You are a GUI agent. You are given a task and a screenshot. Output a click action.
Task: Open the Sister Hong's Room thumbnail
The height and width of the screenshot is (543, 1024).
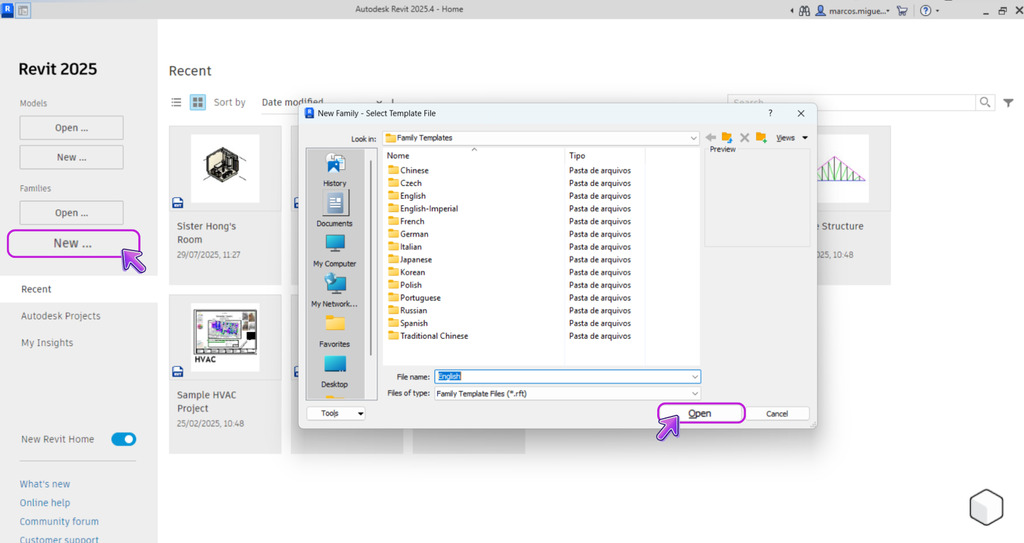pos(225,169)
